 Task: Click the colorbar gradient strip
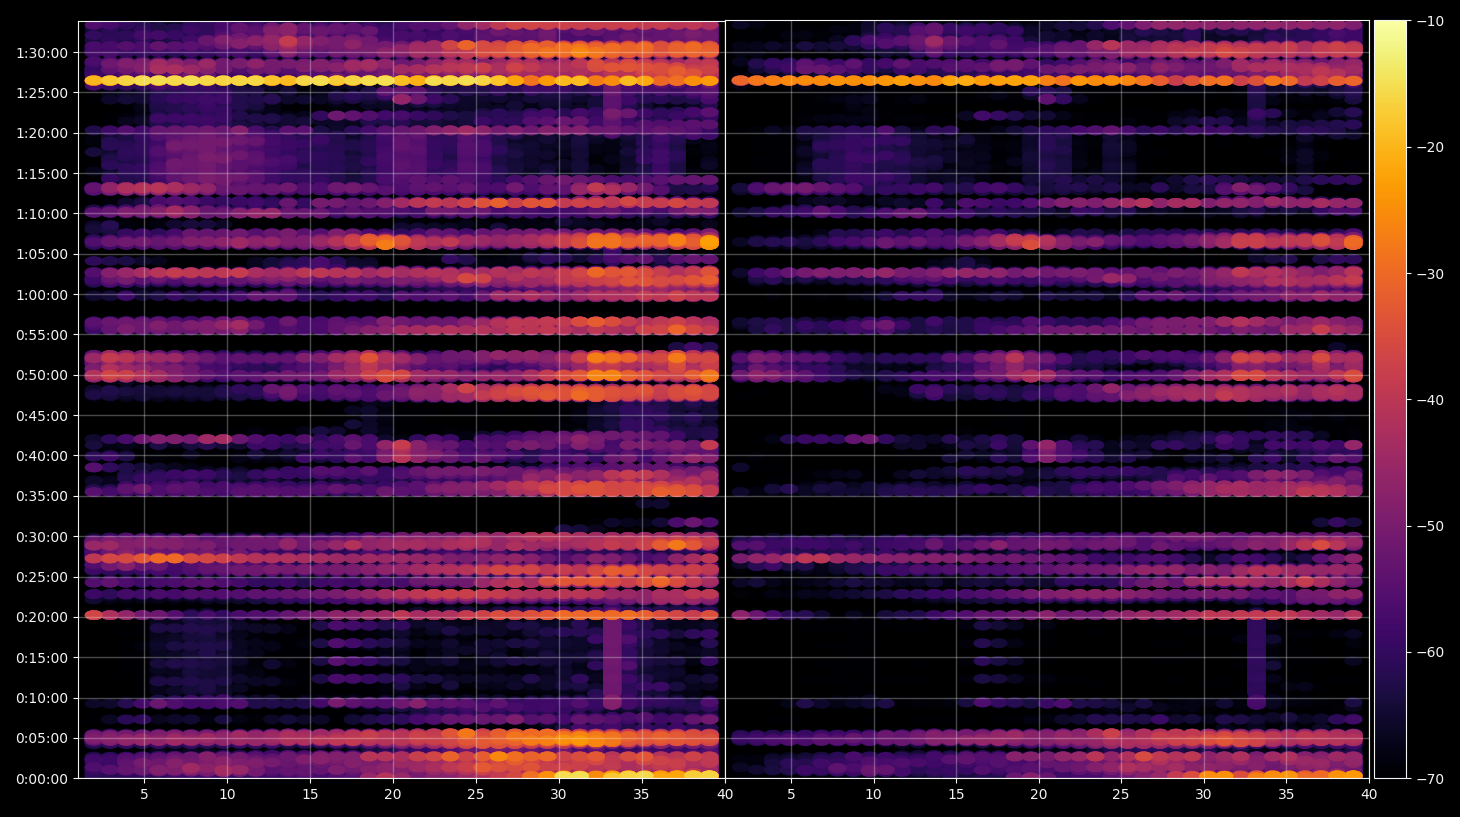tap(1390, 400)
